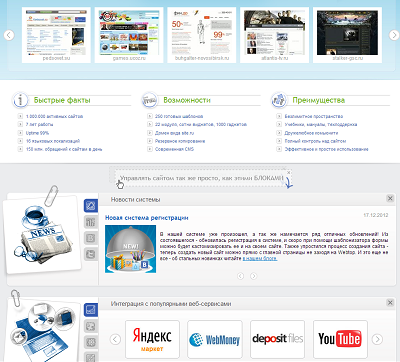Dismiss the draggable БЛОКАМИ hint banner
Image resolution: width=400 pixels, height=362 pixels.
point(289,172)
